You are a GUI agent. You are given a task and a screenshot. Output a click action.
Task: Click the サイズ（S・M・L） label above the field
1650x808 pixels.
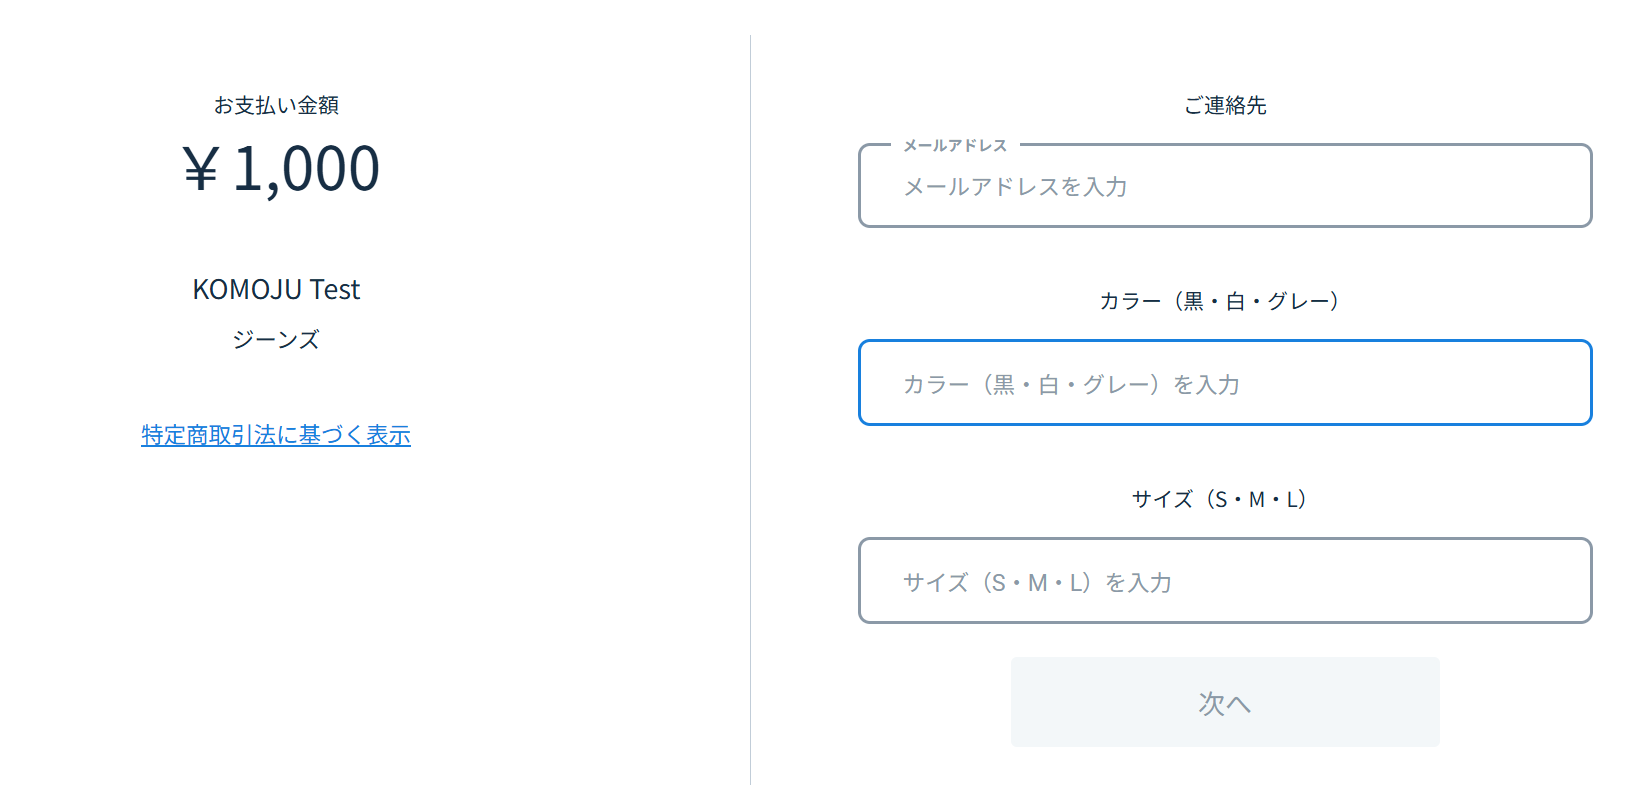point(1219,499)
